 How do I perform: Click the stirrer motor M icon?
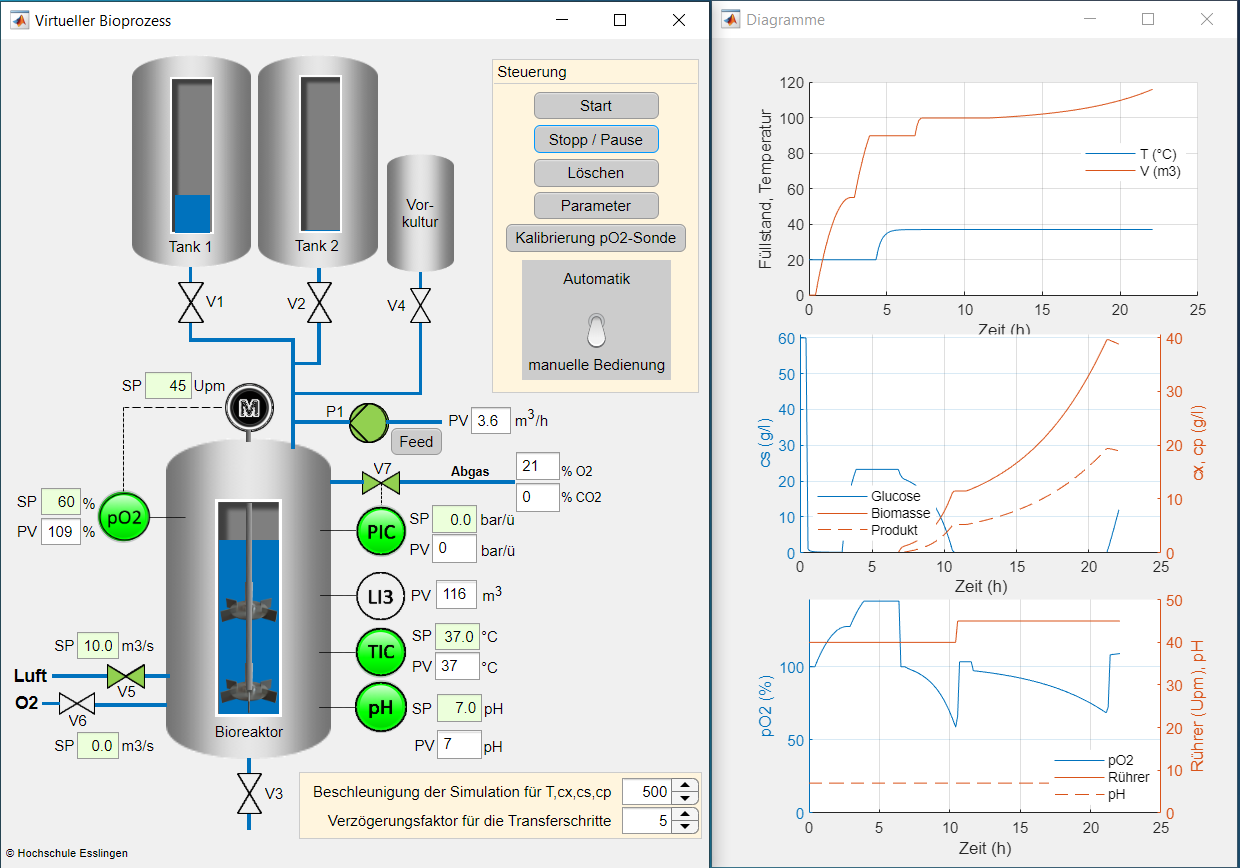[248, 406]
